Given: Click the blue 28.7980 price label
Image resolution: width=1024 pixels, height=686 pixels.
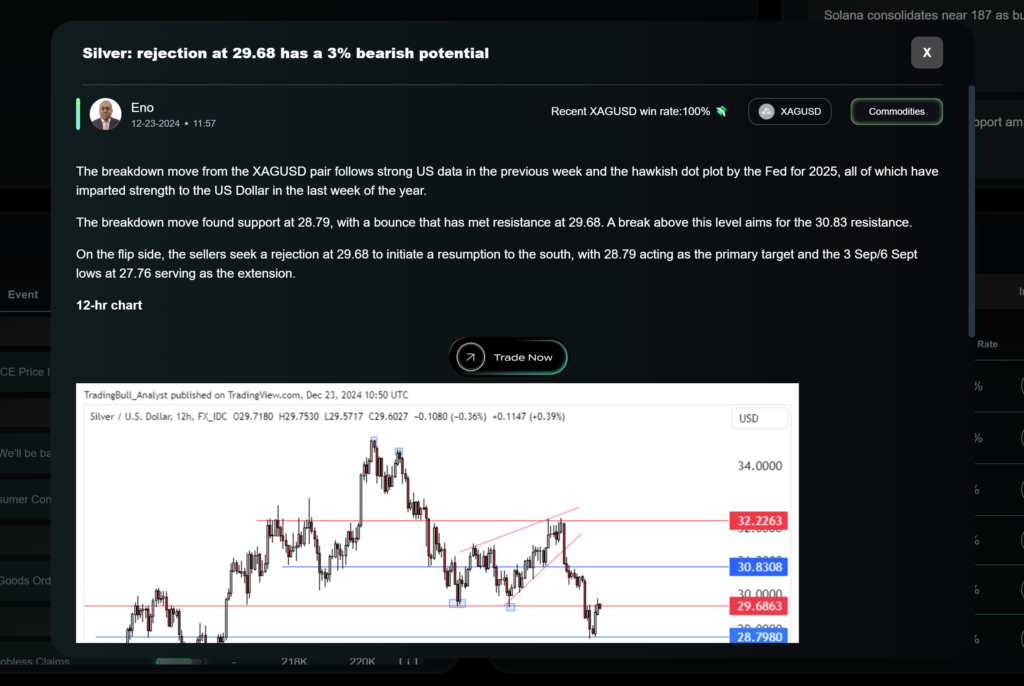Looking at the screenshot, I should coord(757,636).
